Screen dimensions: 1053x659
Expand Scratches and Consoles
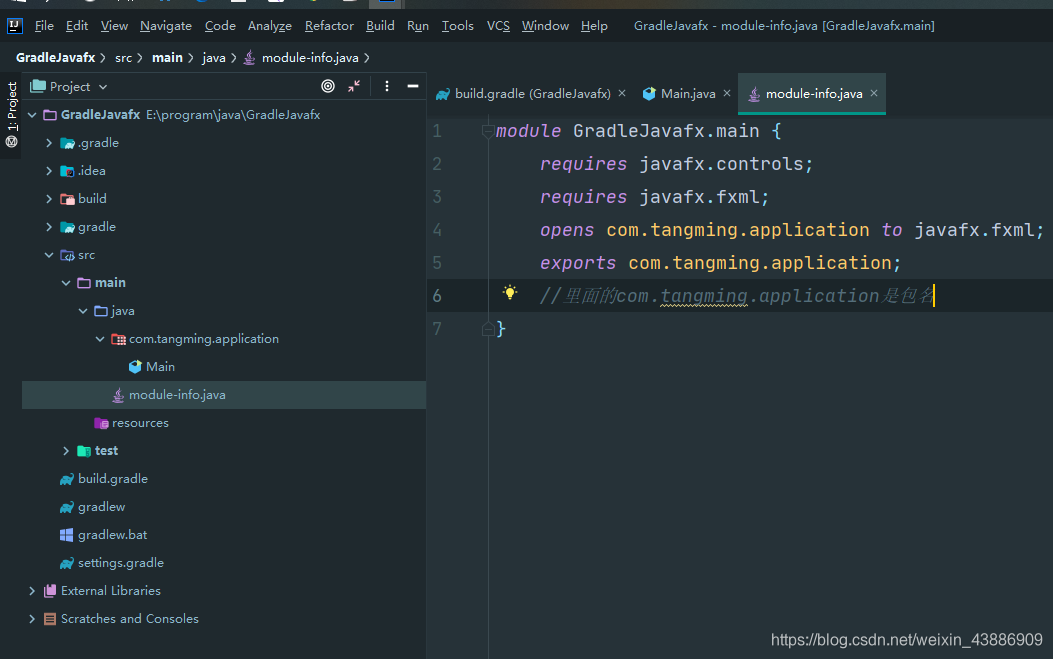pyautogui.click(x=32, y=619)
